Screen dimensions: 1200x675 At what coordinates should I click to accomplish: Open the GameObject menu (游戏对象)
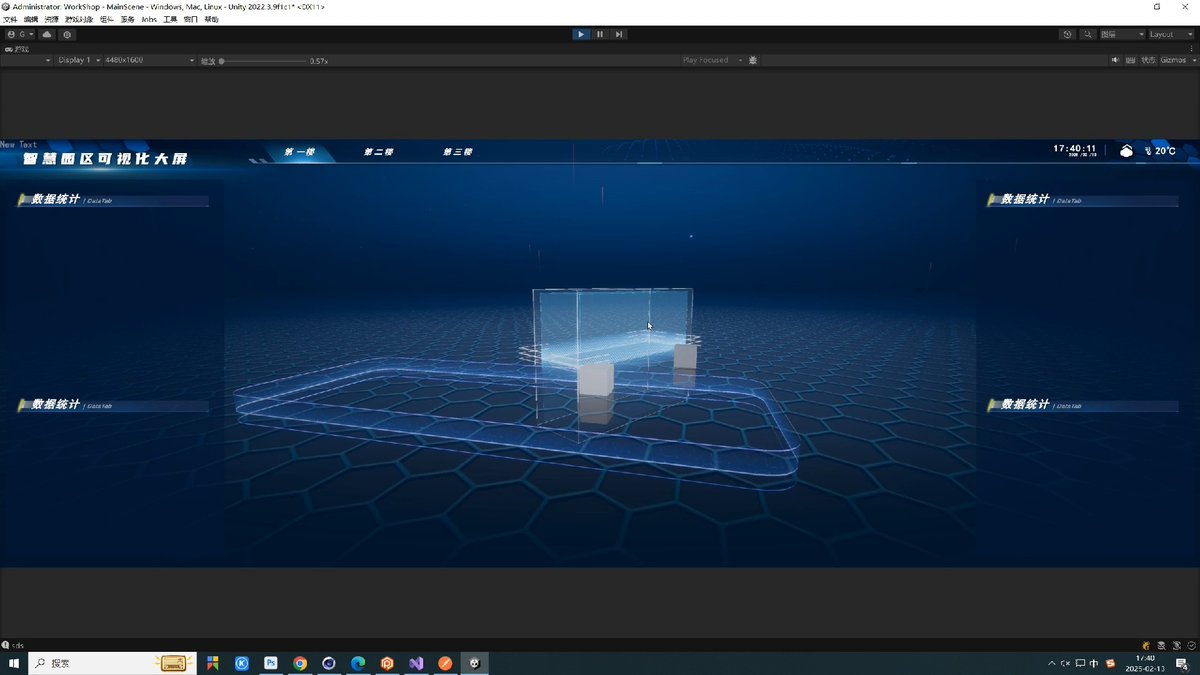[x=78, y=19]
